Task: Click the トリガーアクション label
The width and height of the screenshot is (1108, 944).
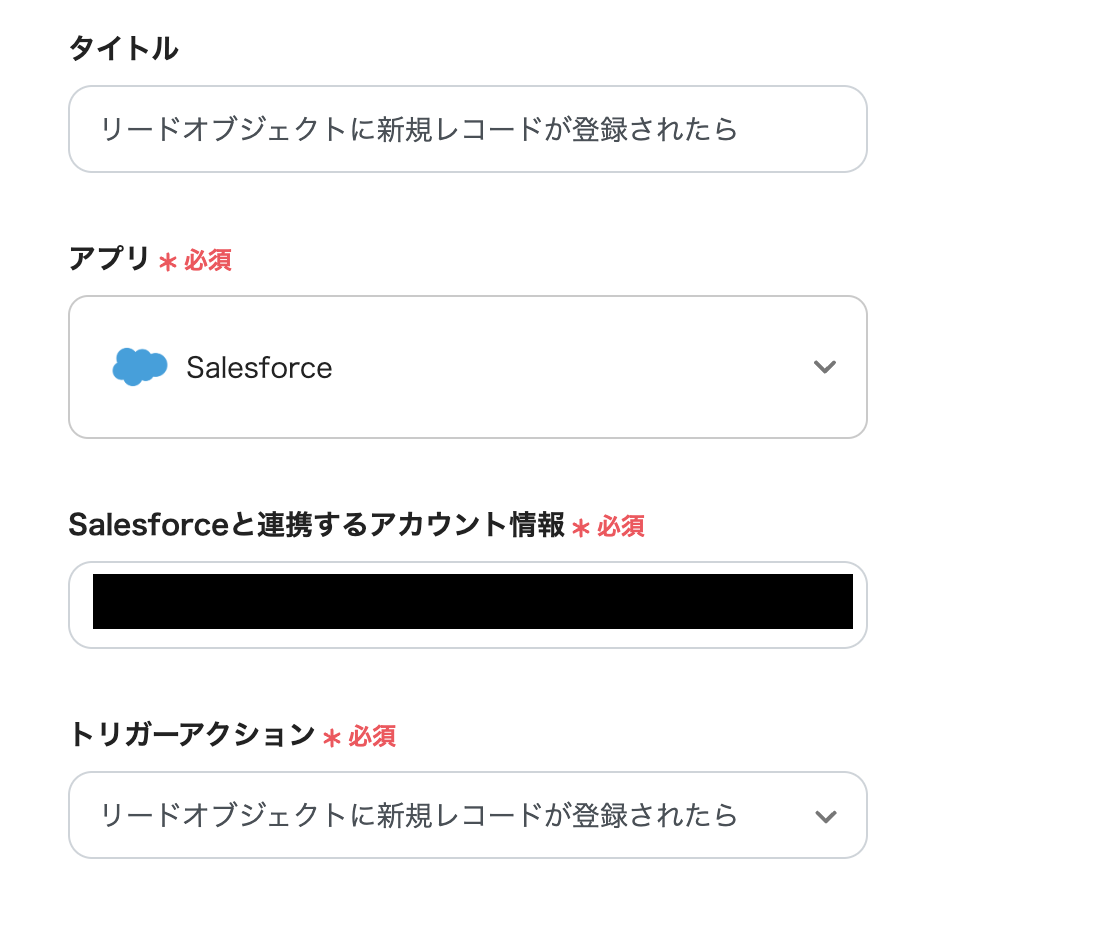Action: [191, 735]
